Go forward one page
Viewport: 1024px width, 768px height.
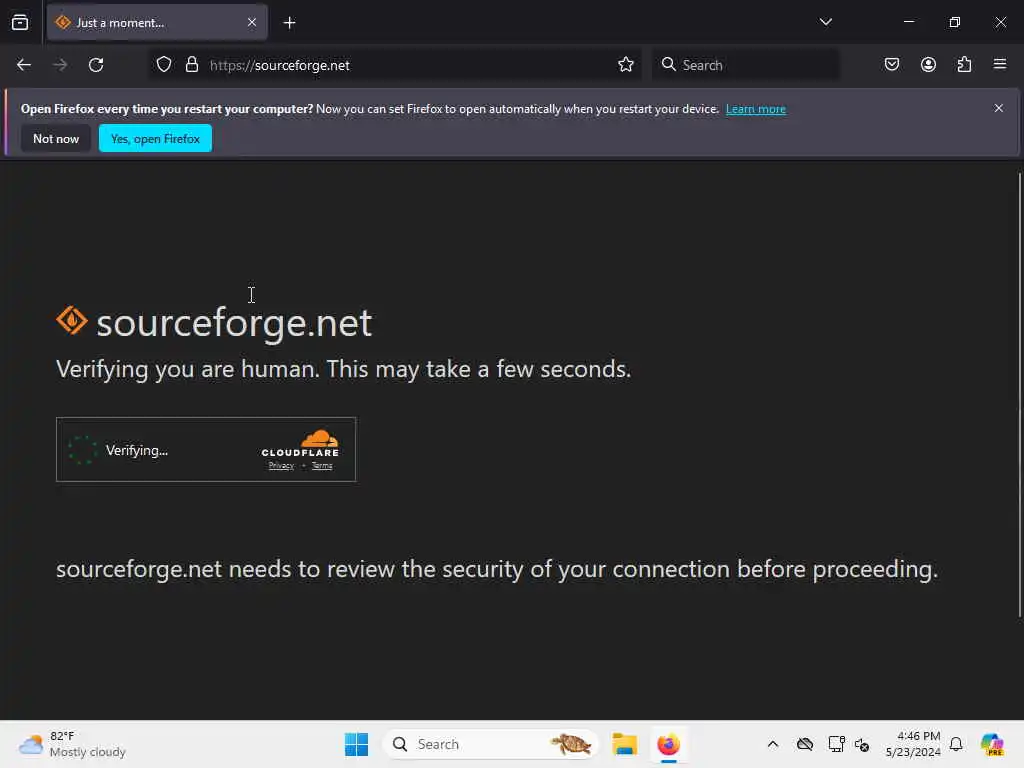[x=60, y=65]
